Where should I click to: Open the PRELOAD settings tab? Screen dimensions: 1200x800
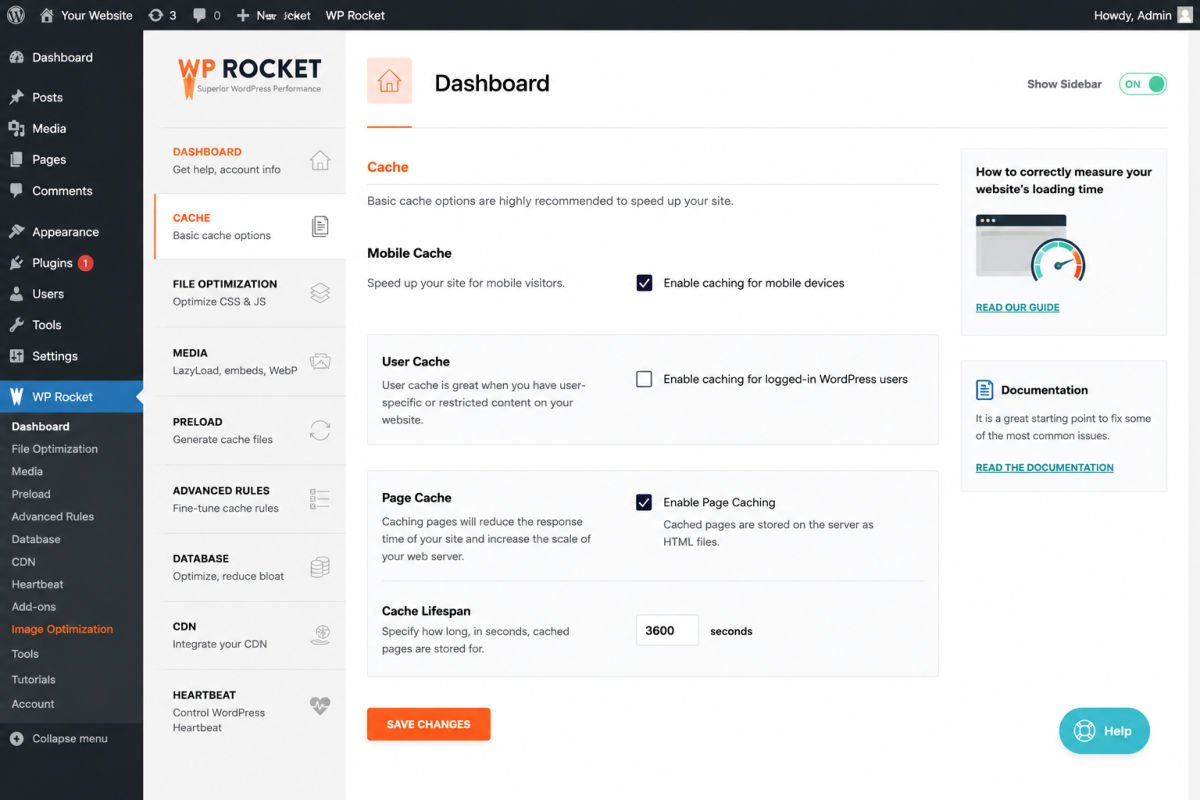coord(250,430)
